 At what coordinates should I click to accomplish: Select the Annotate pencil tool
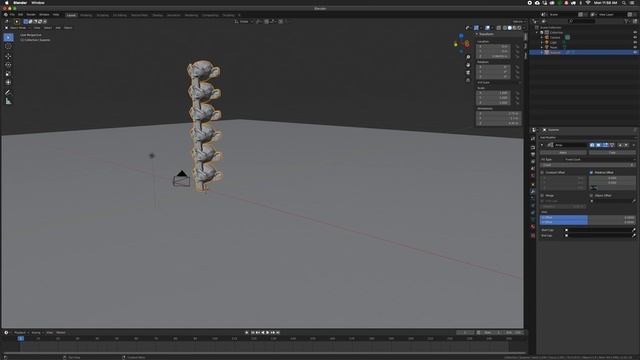click(x=8, y=92)
